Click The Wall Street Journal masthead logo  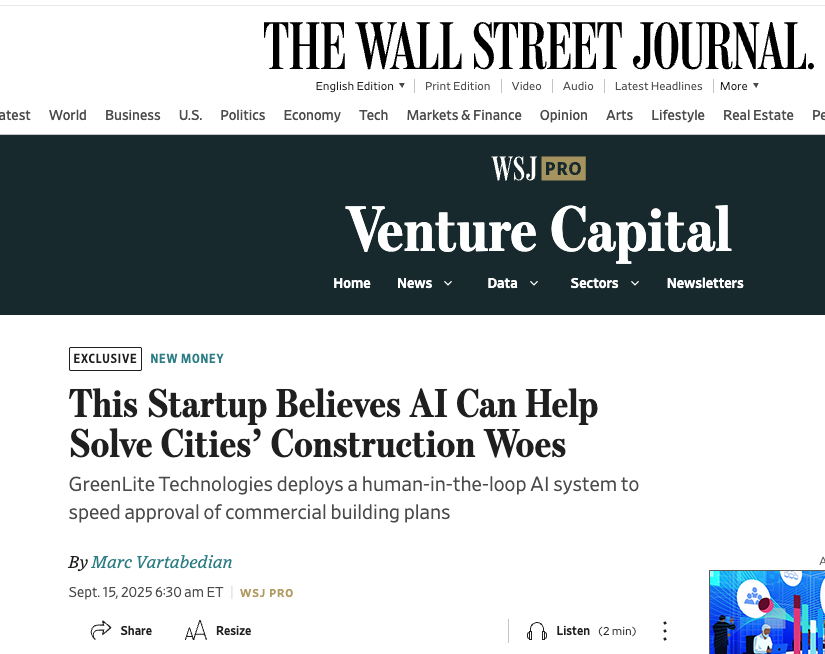539,46
